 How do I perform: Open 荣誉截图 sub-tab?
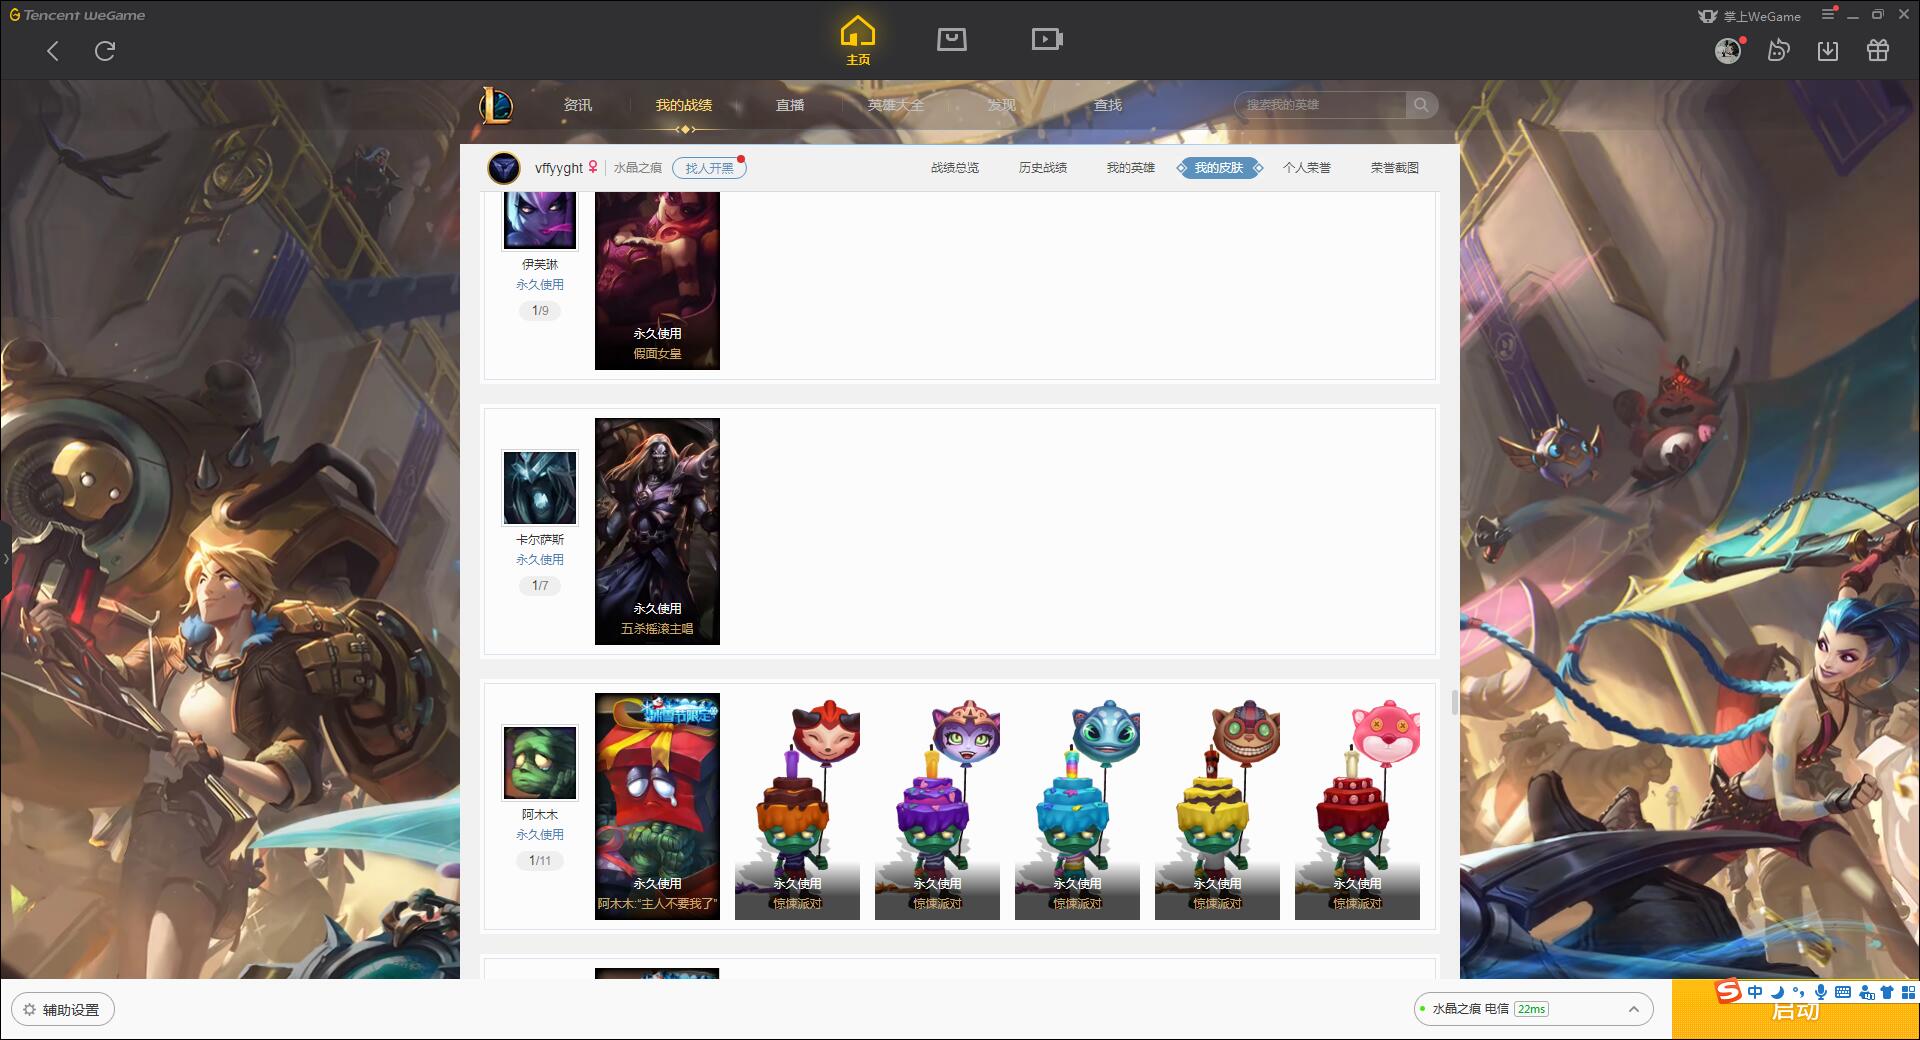[x=1395, y=168]
